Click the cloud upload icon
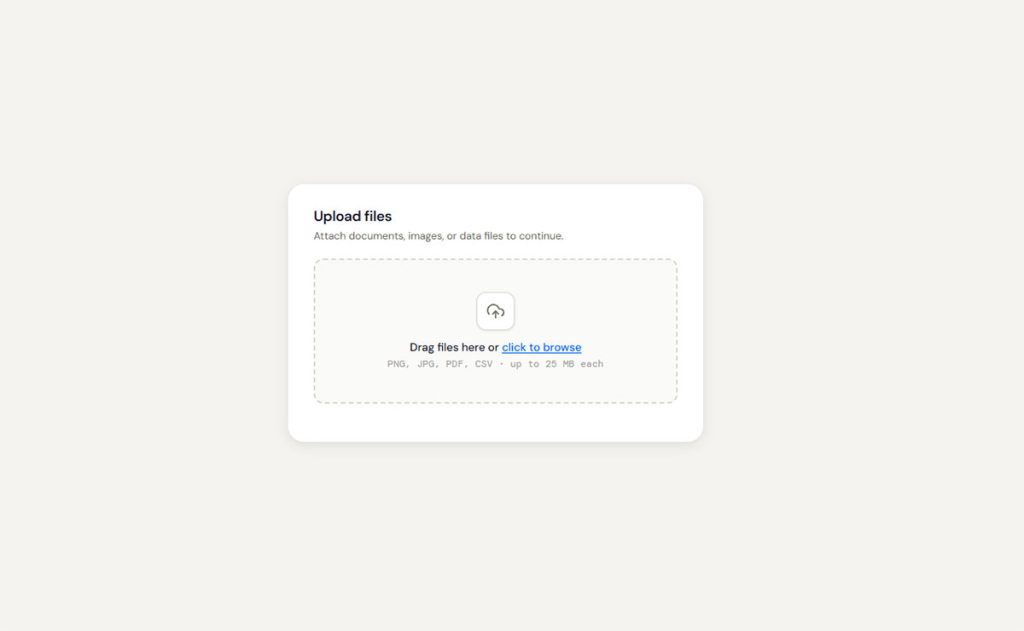The height and width of the screenshot is (631, 1024). click(495, 312)
